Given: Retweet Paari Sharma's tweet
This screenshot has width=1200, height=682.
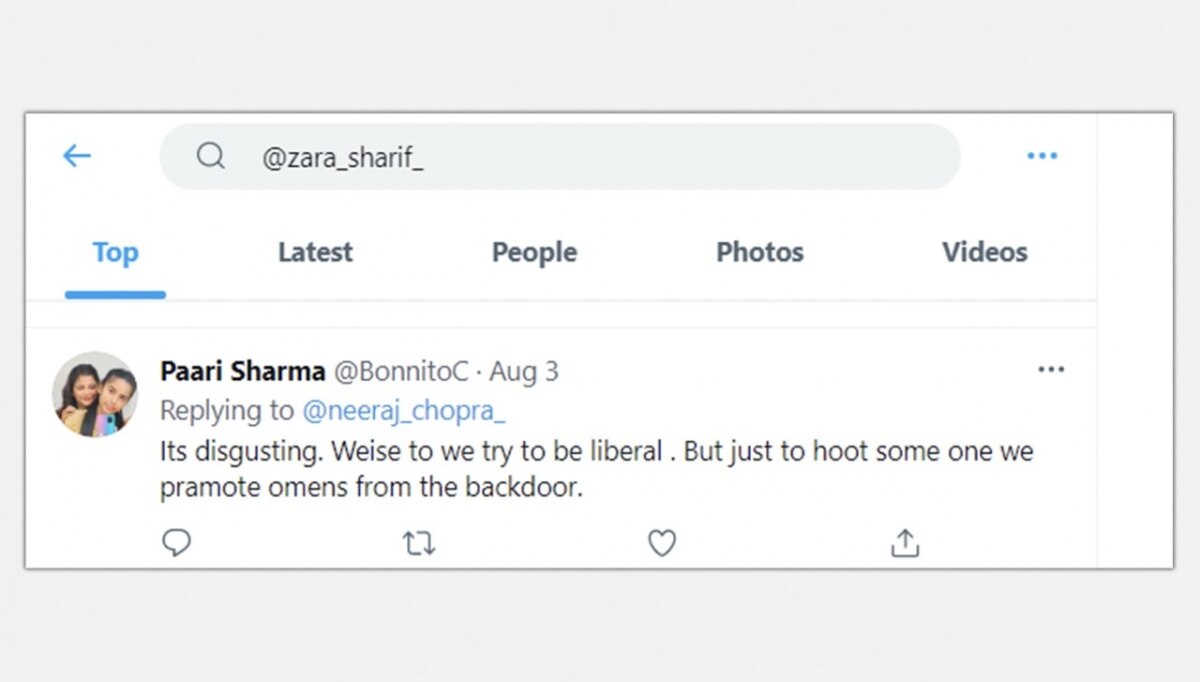Looking at the screenshot, I should [x=418, y=543].
